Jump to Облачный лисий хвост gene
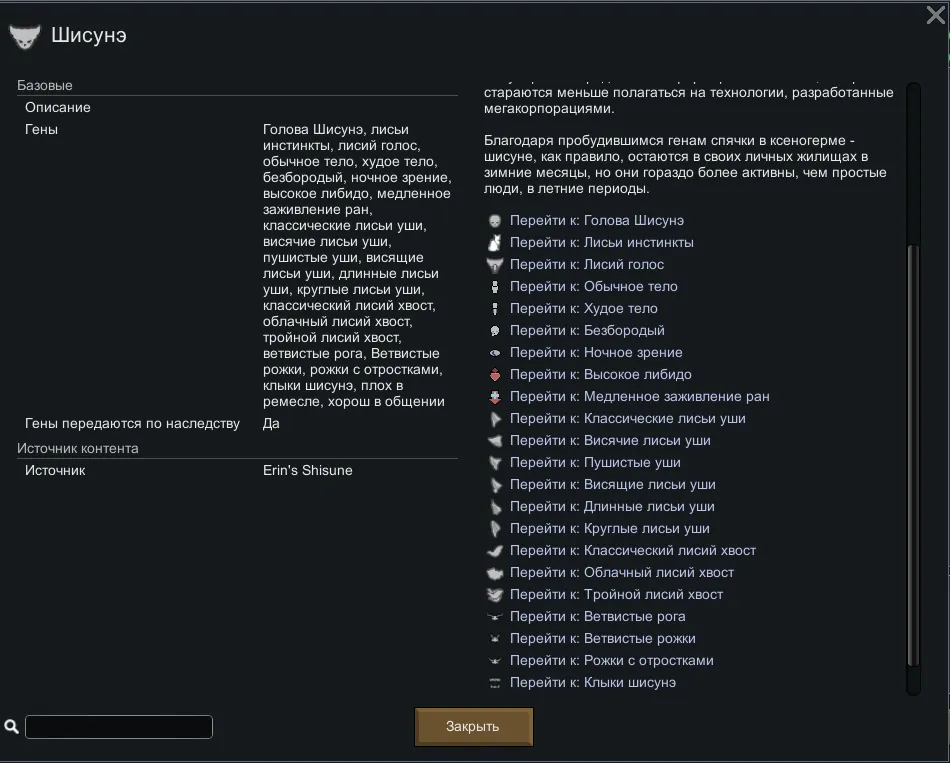The width and height of the screenshot is (950, 763). (622, 573)
